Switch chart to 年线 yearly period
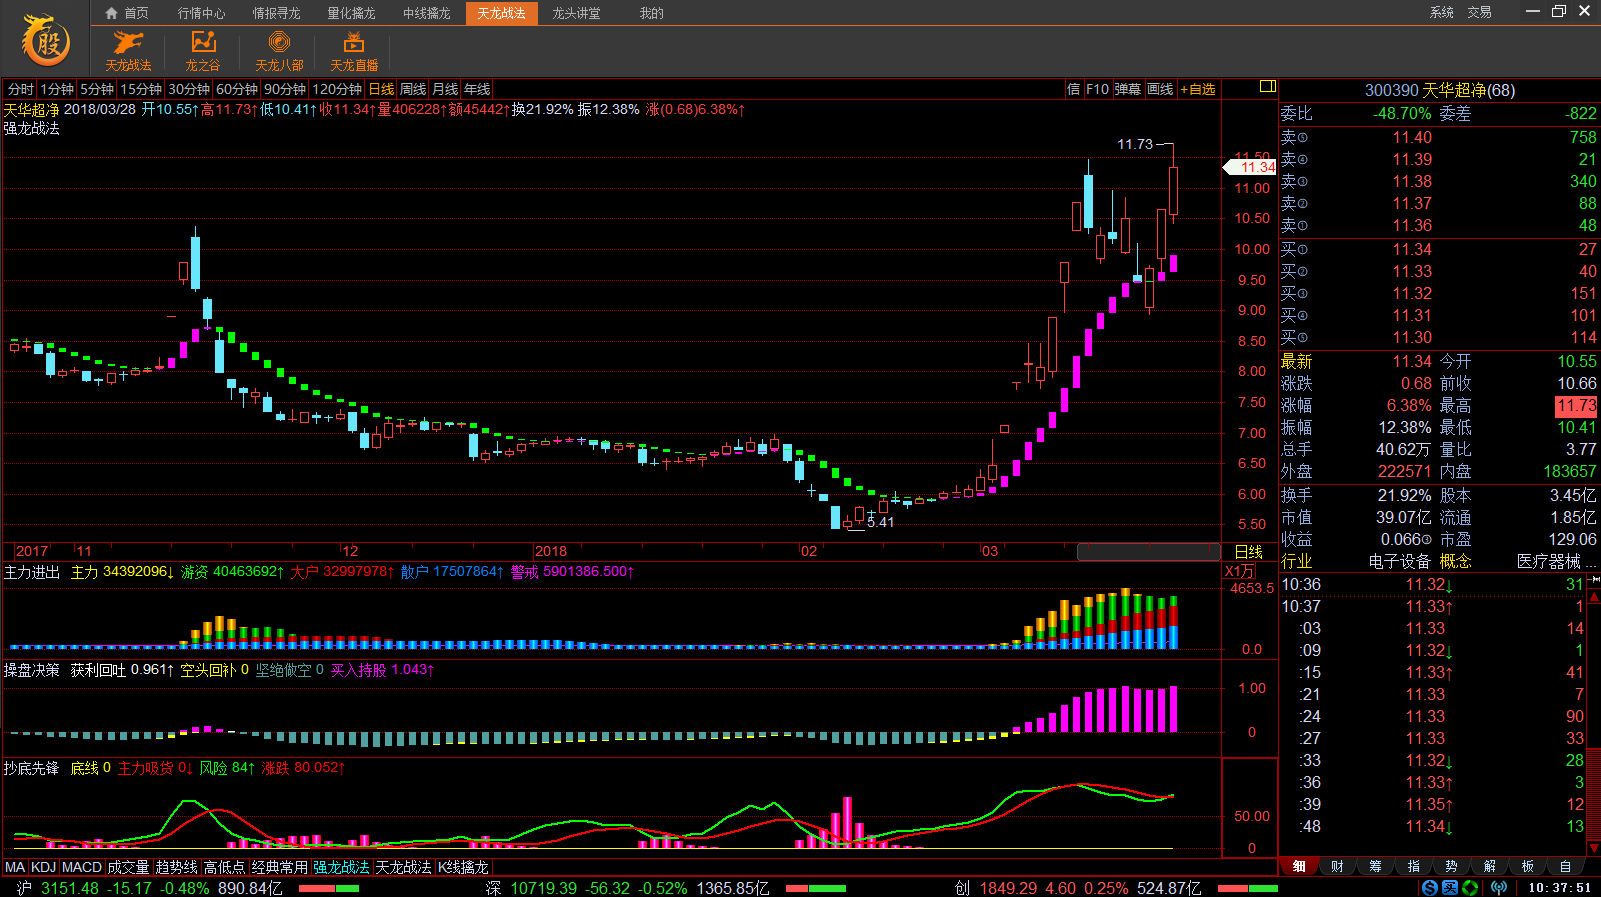Viewport: 1601px width, 897px height. pyautogui.click(x=477, y=89)
